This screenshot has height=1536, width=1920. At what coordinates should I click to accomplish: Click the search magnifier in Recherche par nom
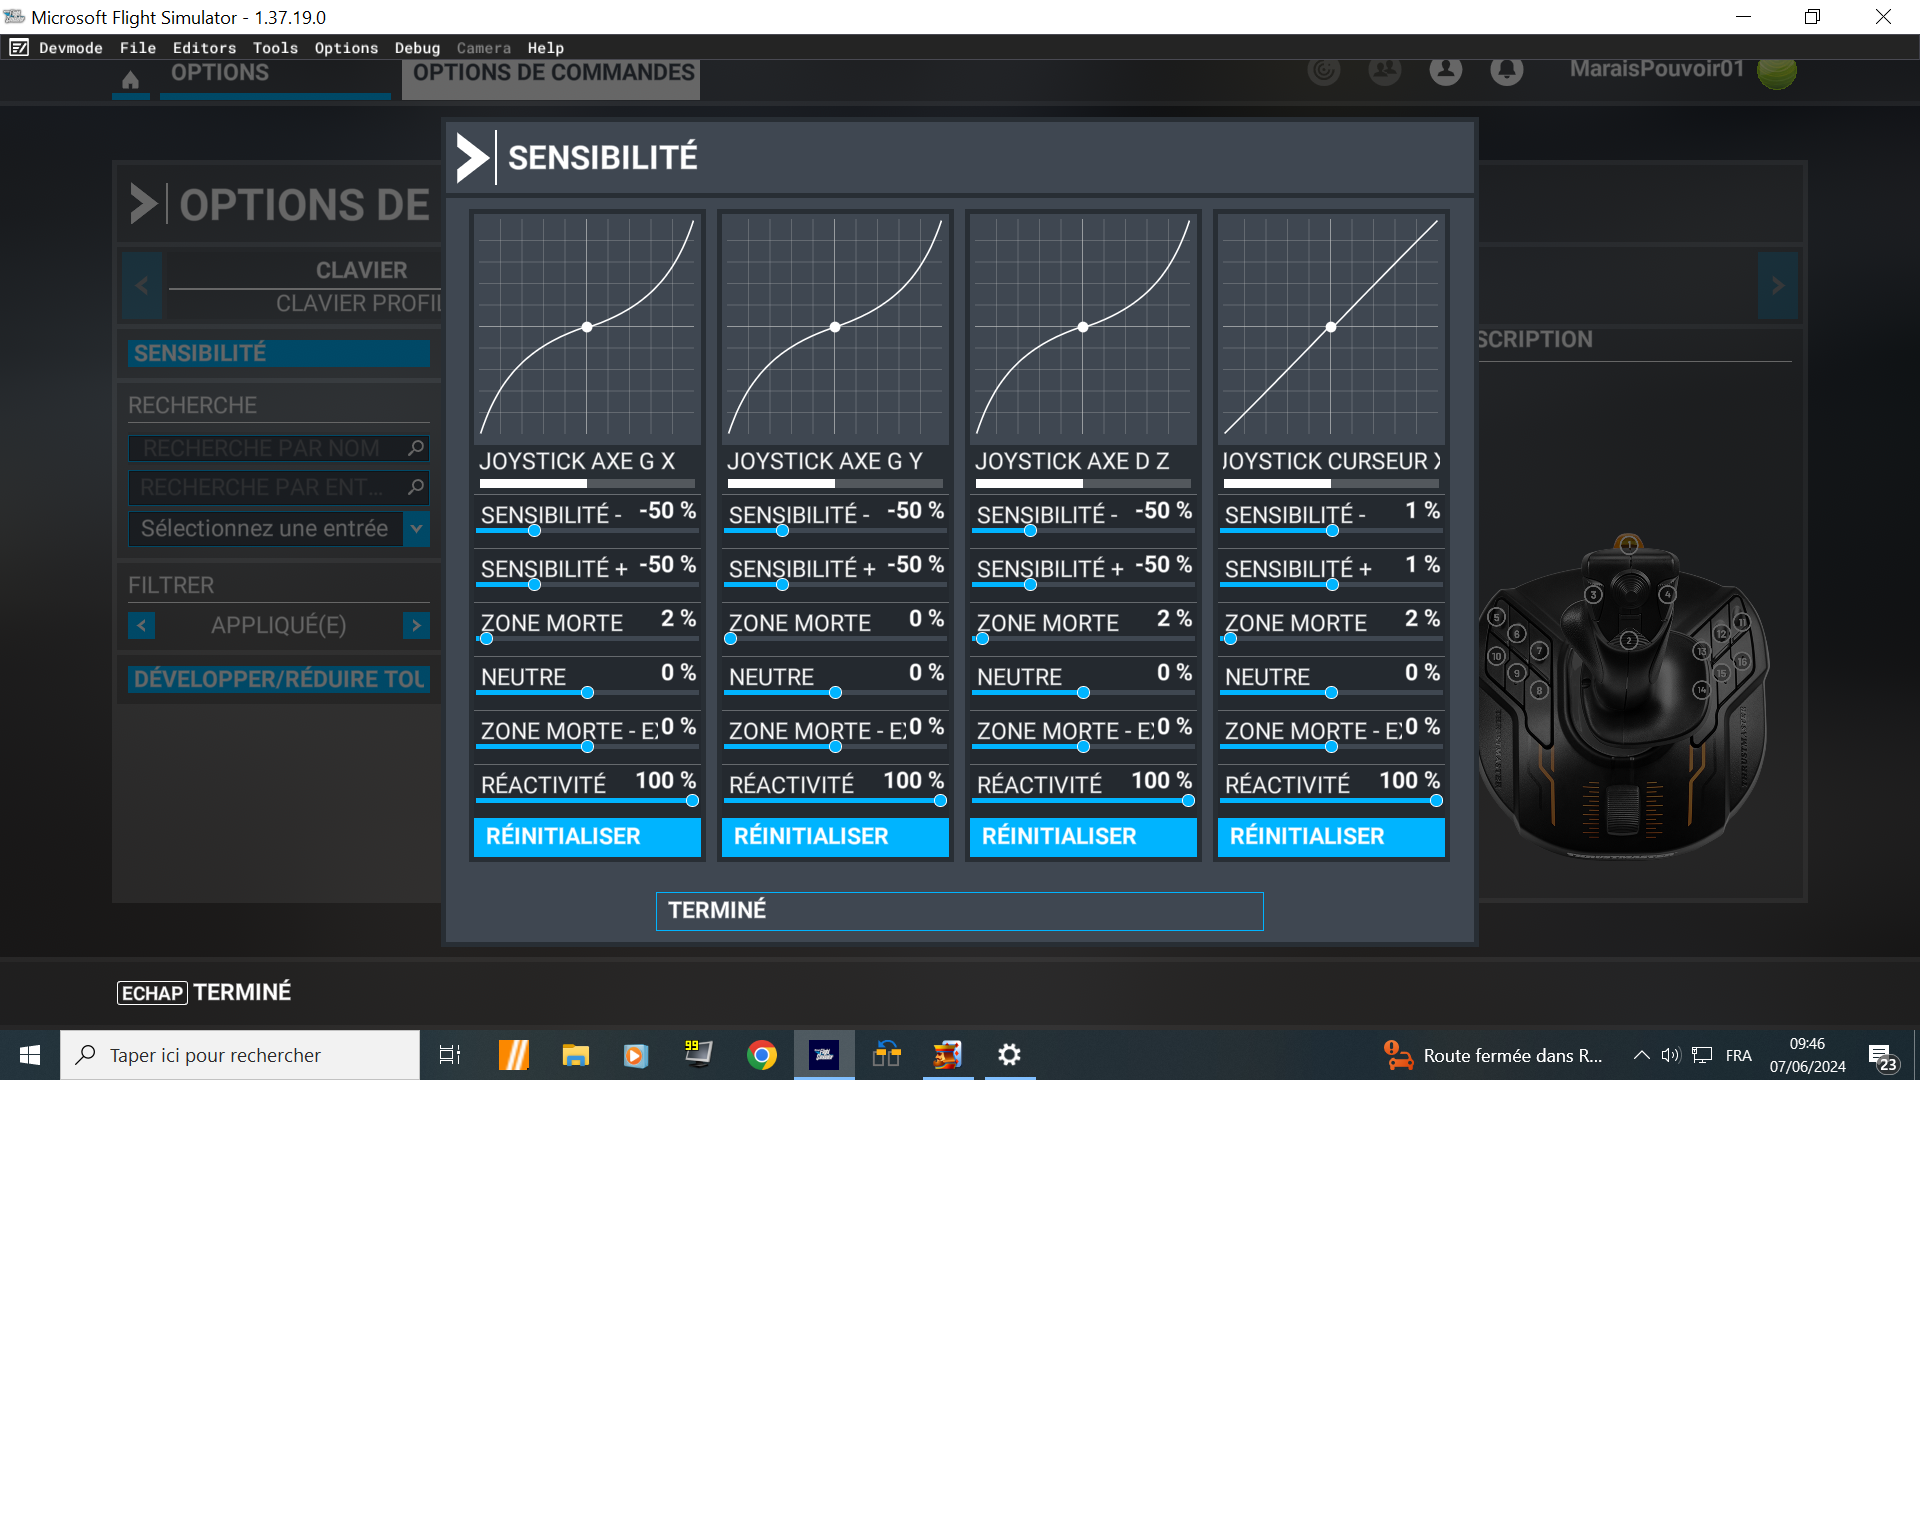point(416,448)
